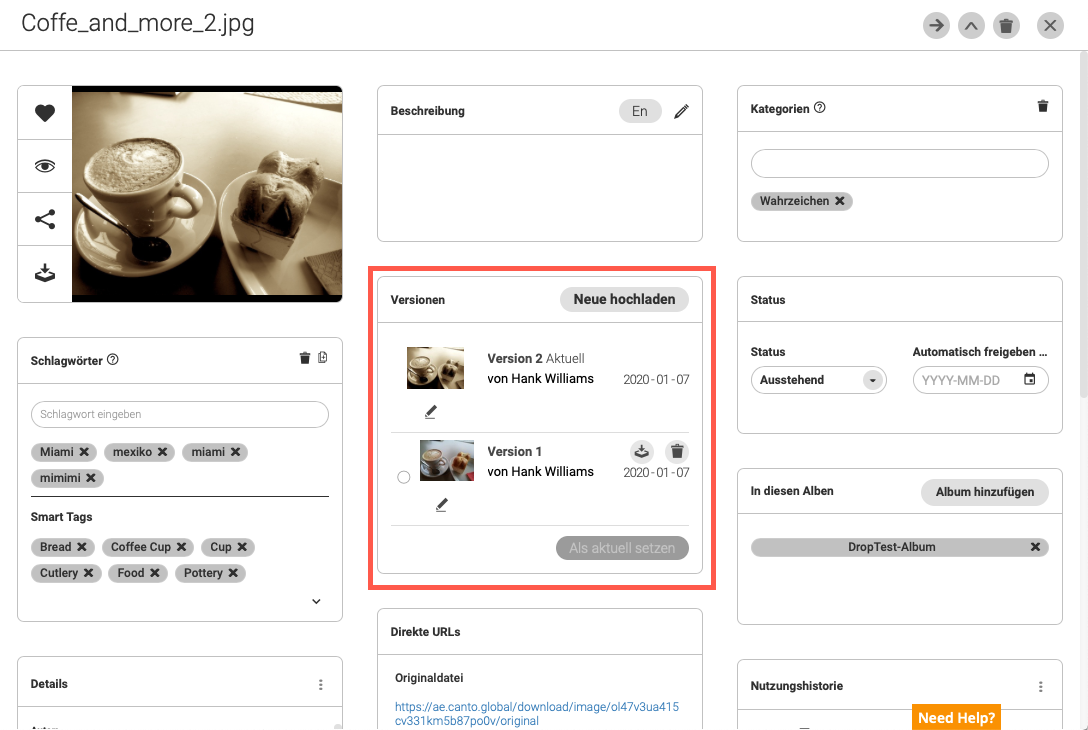This screenshot has height=730, width=1088.
Task: Remove the Miami keyword tag
Action: 84,452
